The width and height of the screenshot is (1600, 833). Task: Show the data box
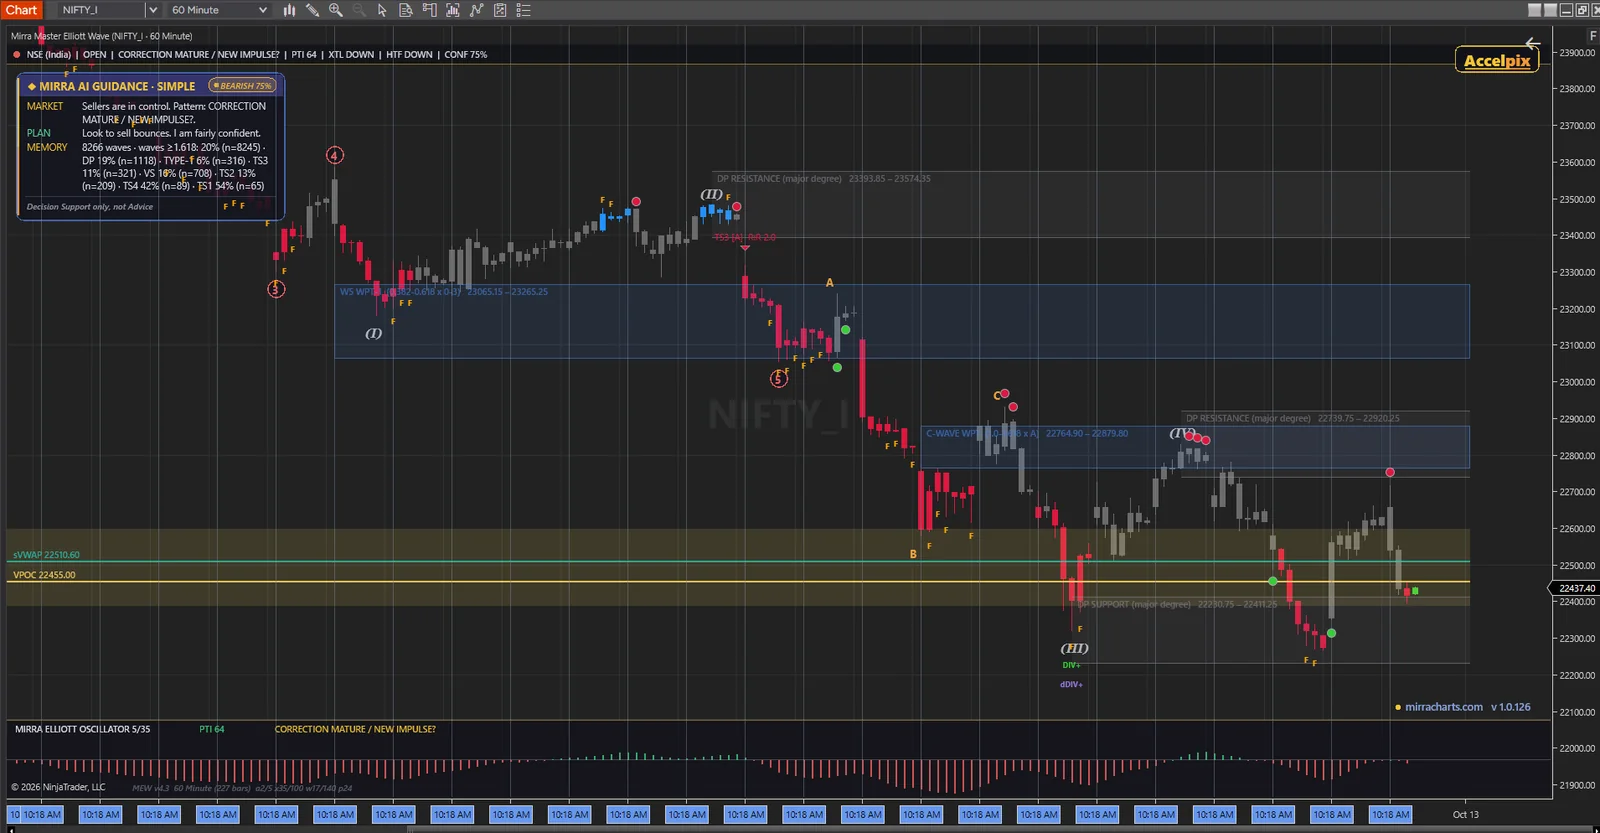pos(406,10)
